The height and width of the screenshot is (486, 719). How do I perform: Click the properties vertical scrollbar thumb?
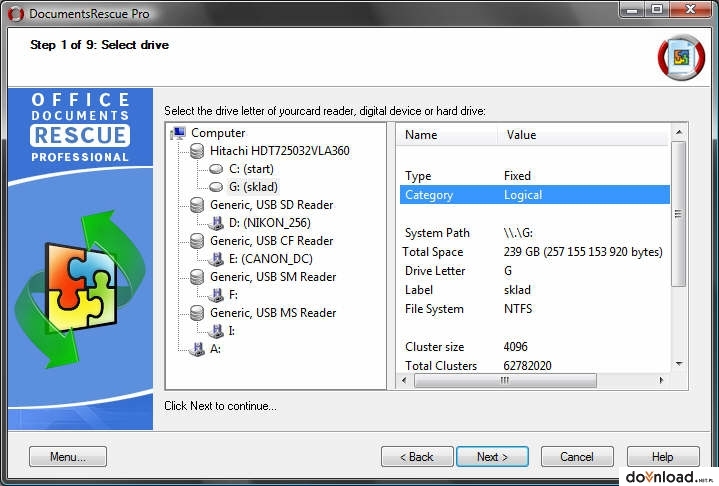coord(679,214)
